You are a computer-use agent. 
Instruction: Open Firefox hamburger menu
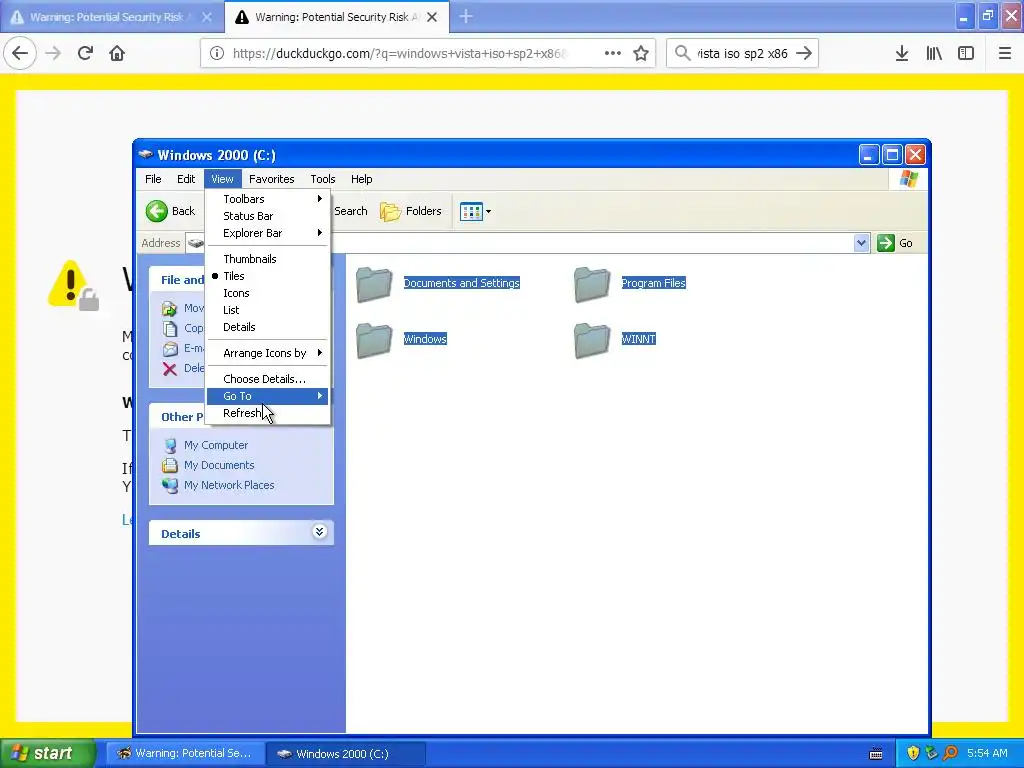1005,53
